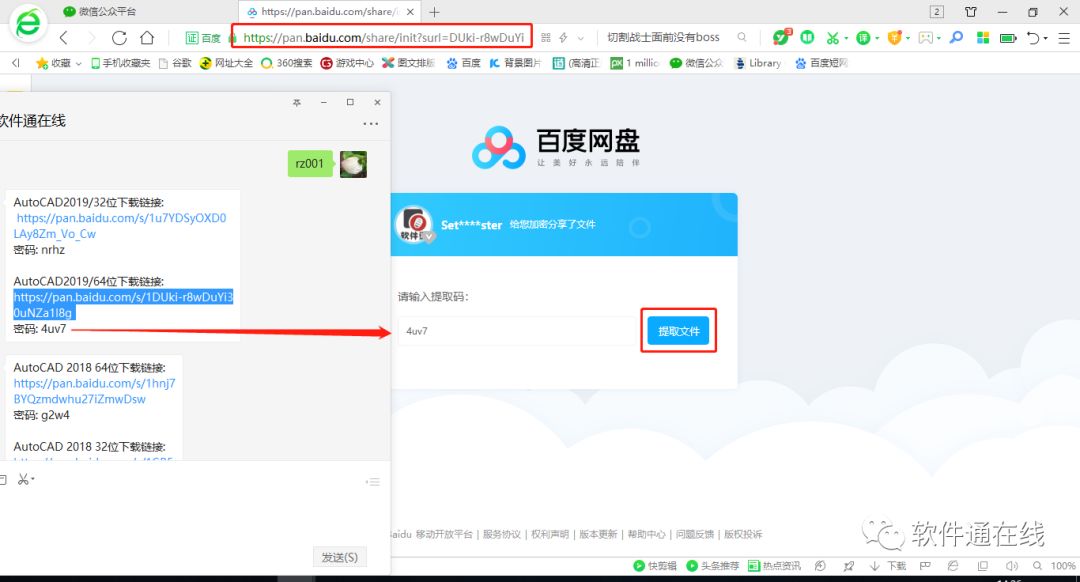
Task: Open the 微信公众 bookmark
Action: (696, 63)
